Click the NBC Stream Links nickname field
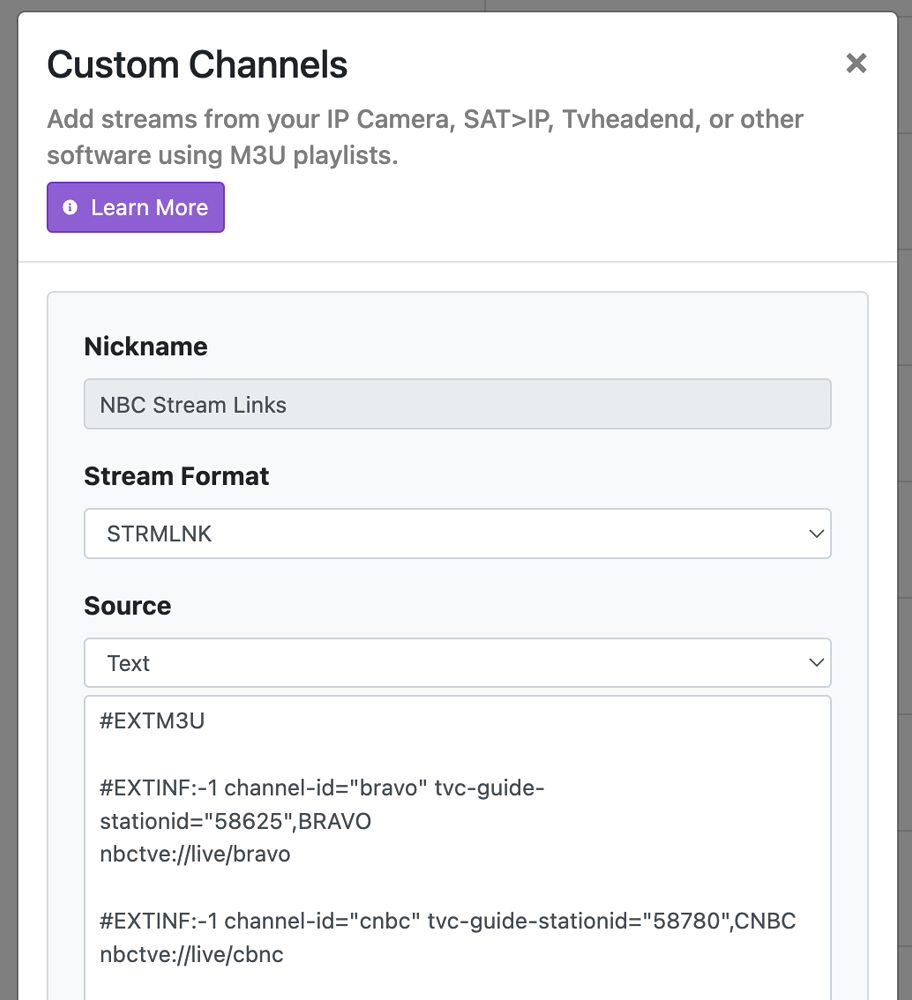 tap(457, 404)
